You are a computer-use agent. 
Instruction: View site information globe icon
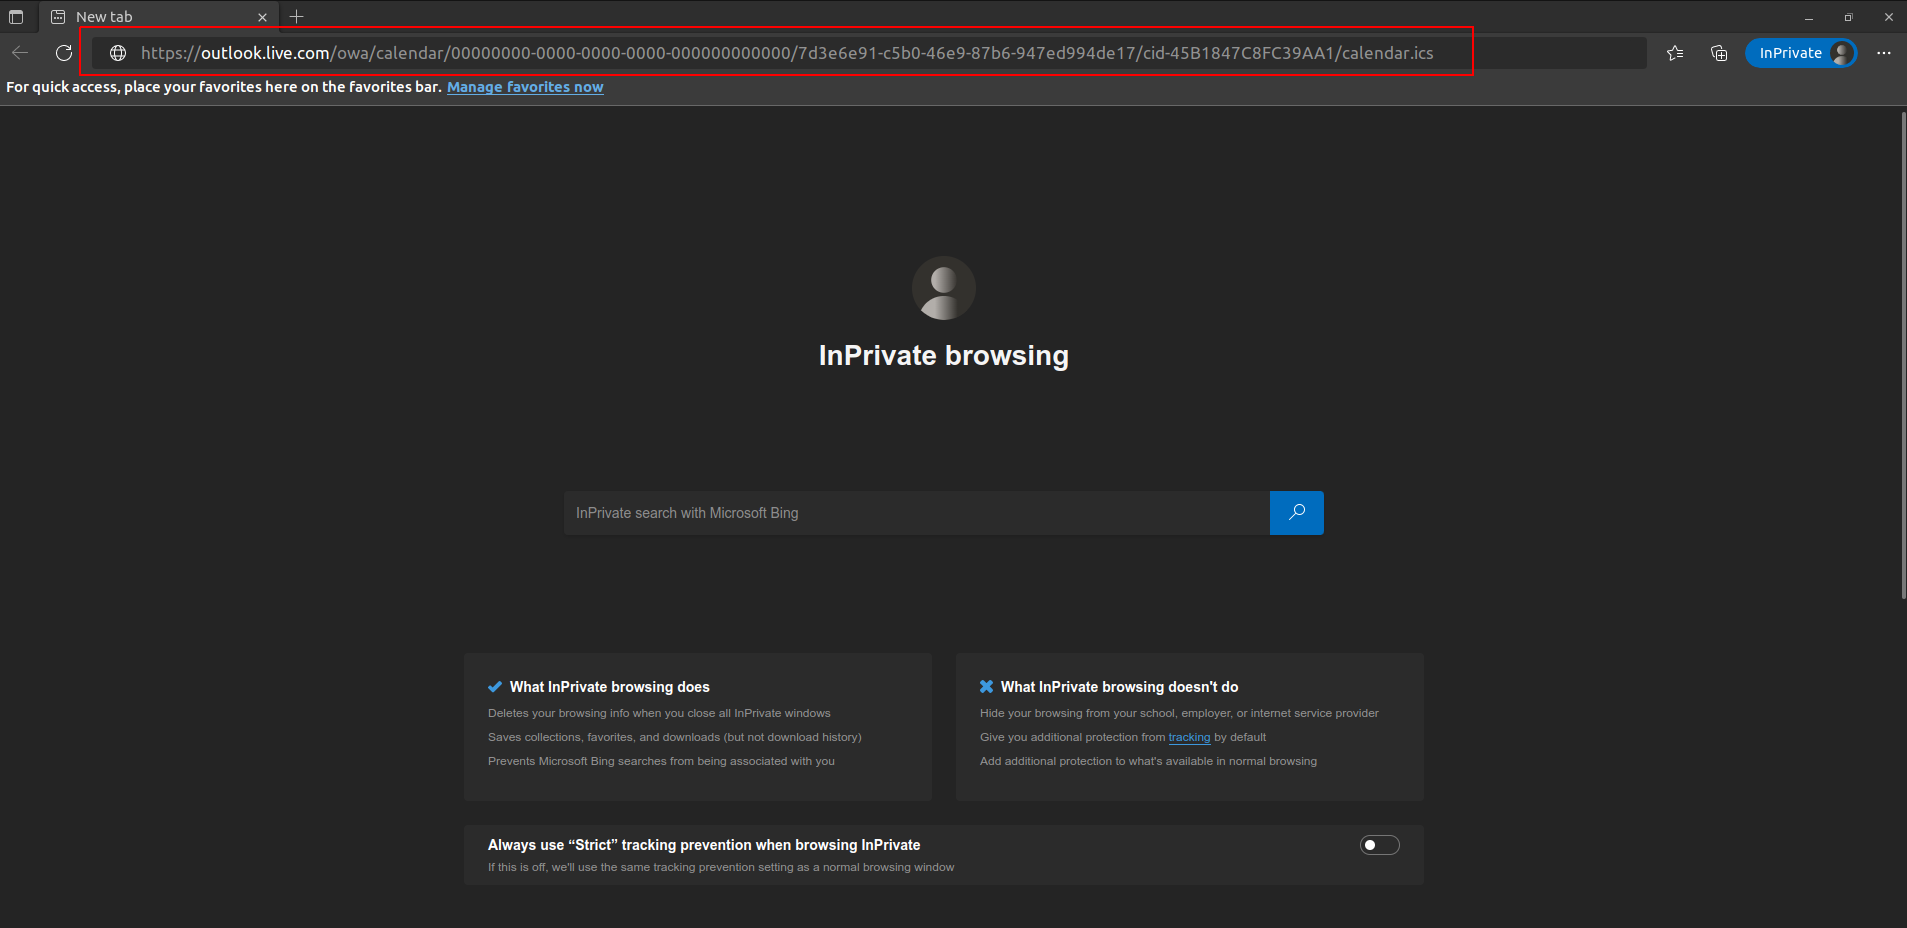(x=118, y=53)
